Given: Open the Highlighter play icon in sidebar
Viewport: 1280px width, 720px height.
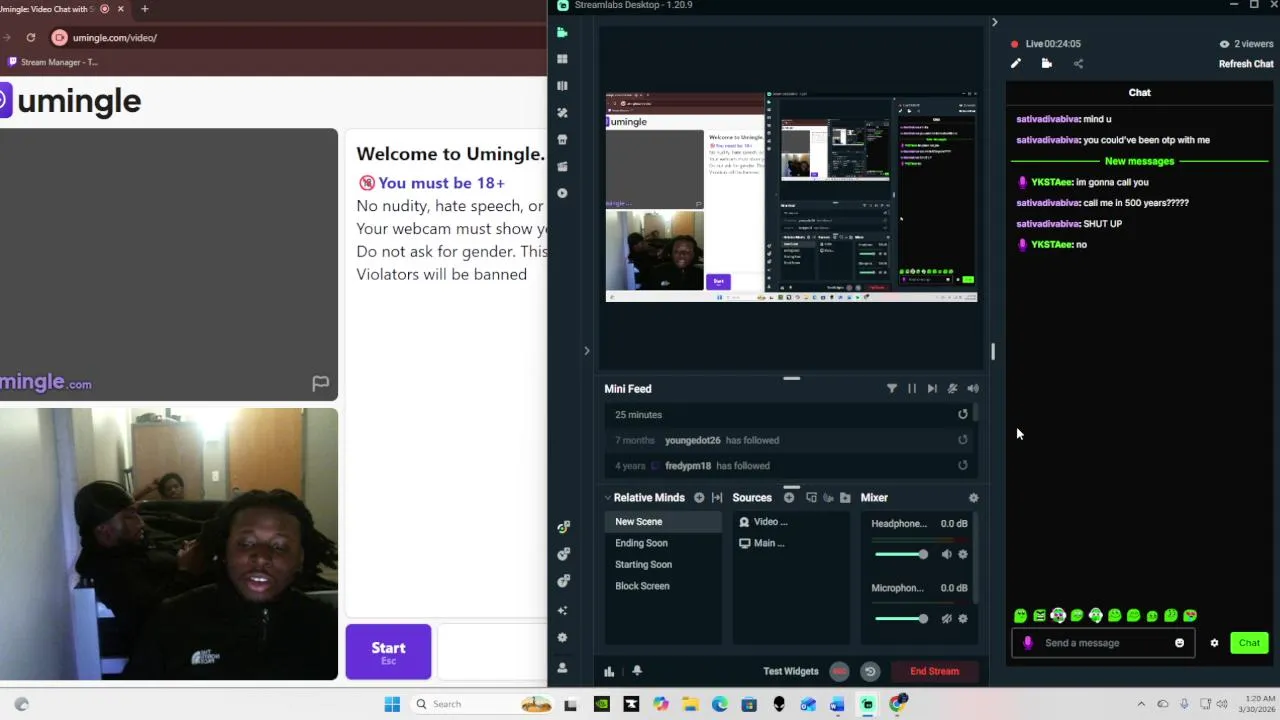Looking at the screenshot, I should point(562,193).
